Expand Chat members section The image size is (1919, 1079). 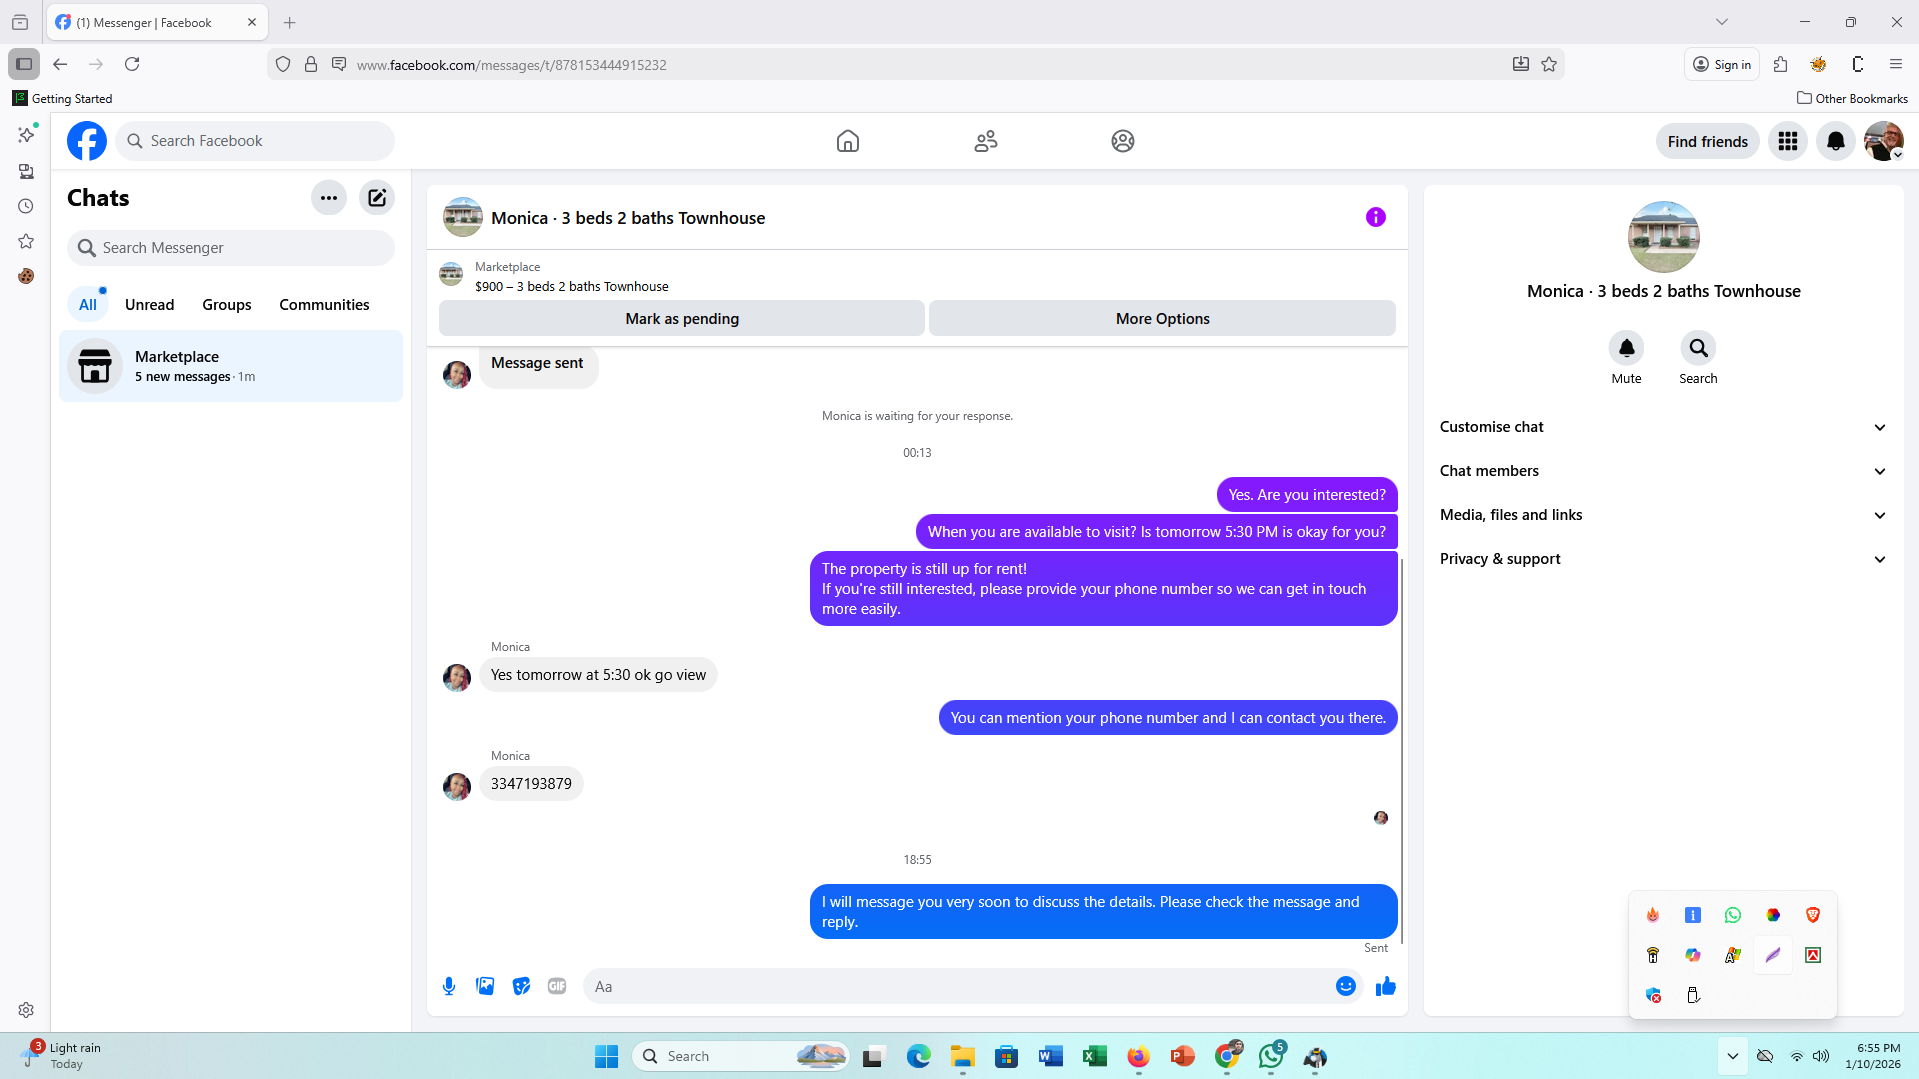[x=1664, y=471]
